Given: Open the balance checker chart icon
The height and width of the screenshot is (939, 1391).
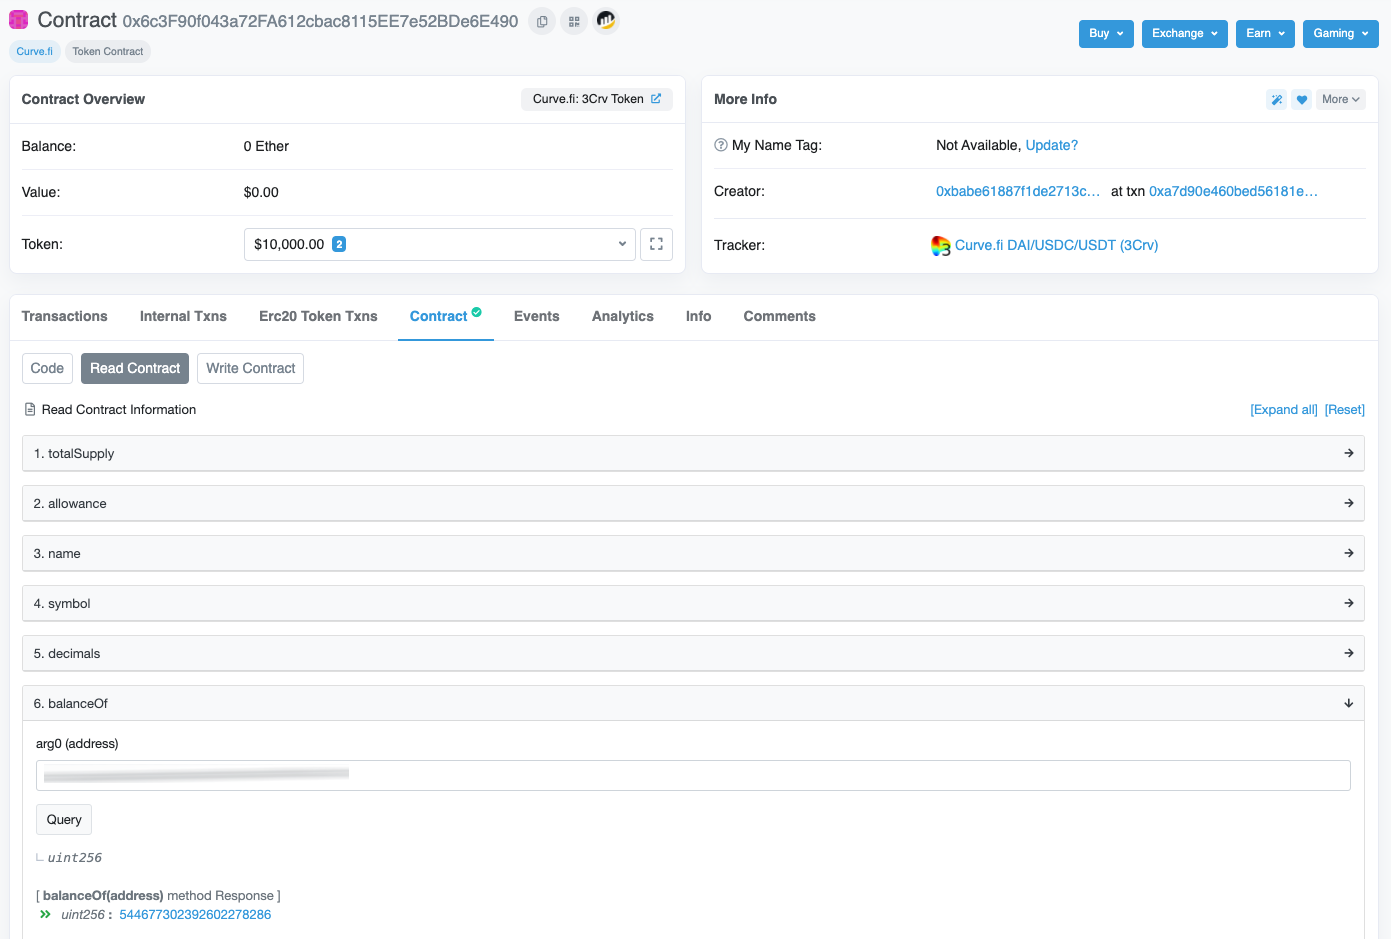Looking at the screenshot, I should click(x=606, y=20).
